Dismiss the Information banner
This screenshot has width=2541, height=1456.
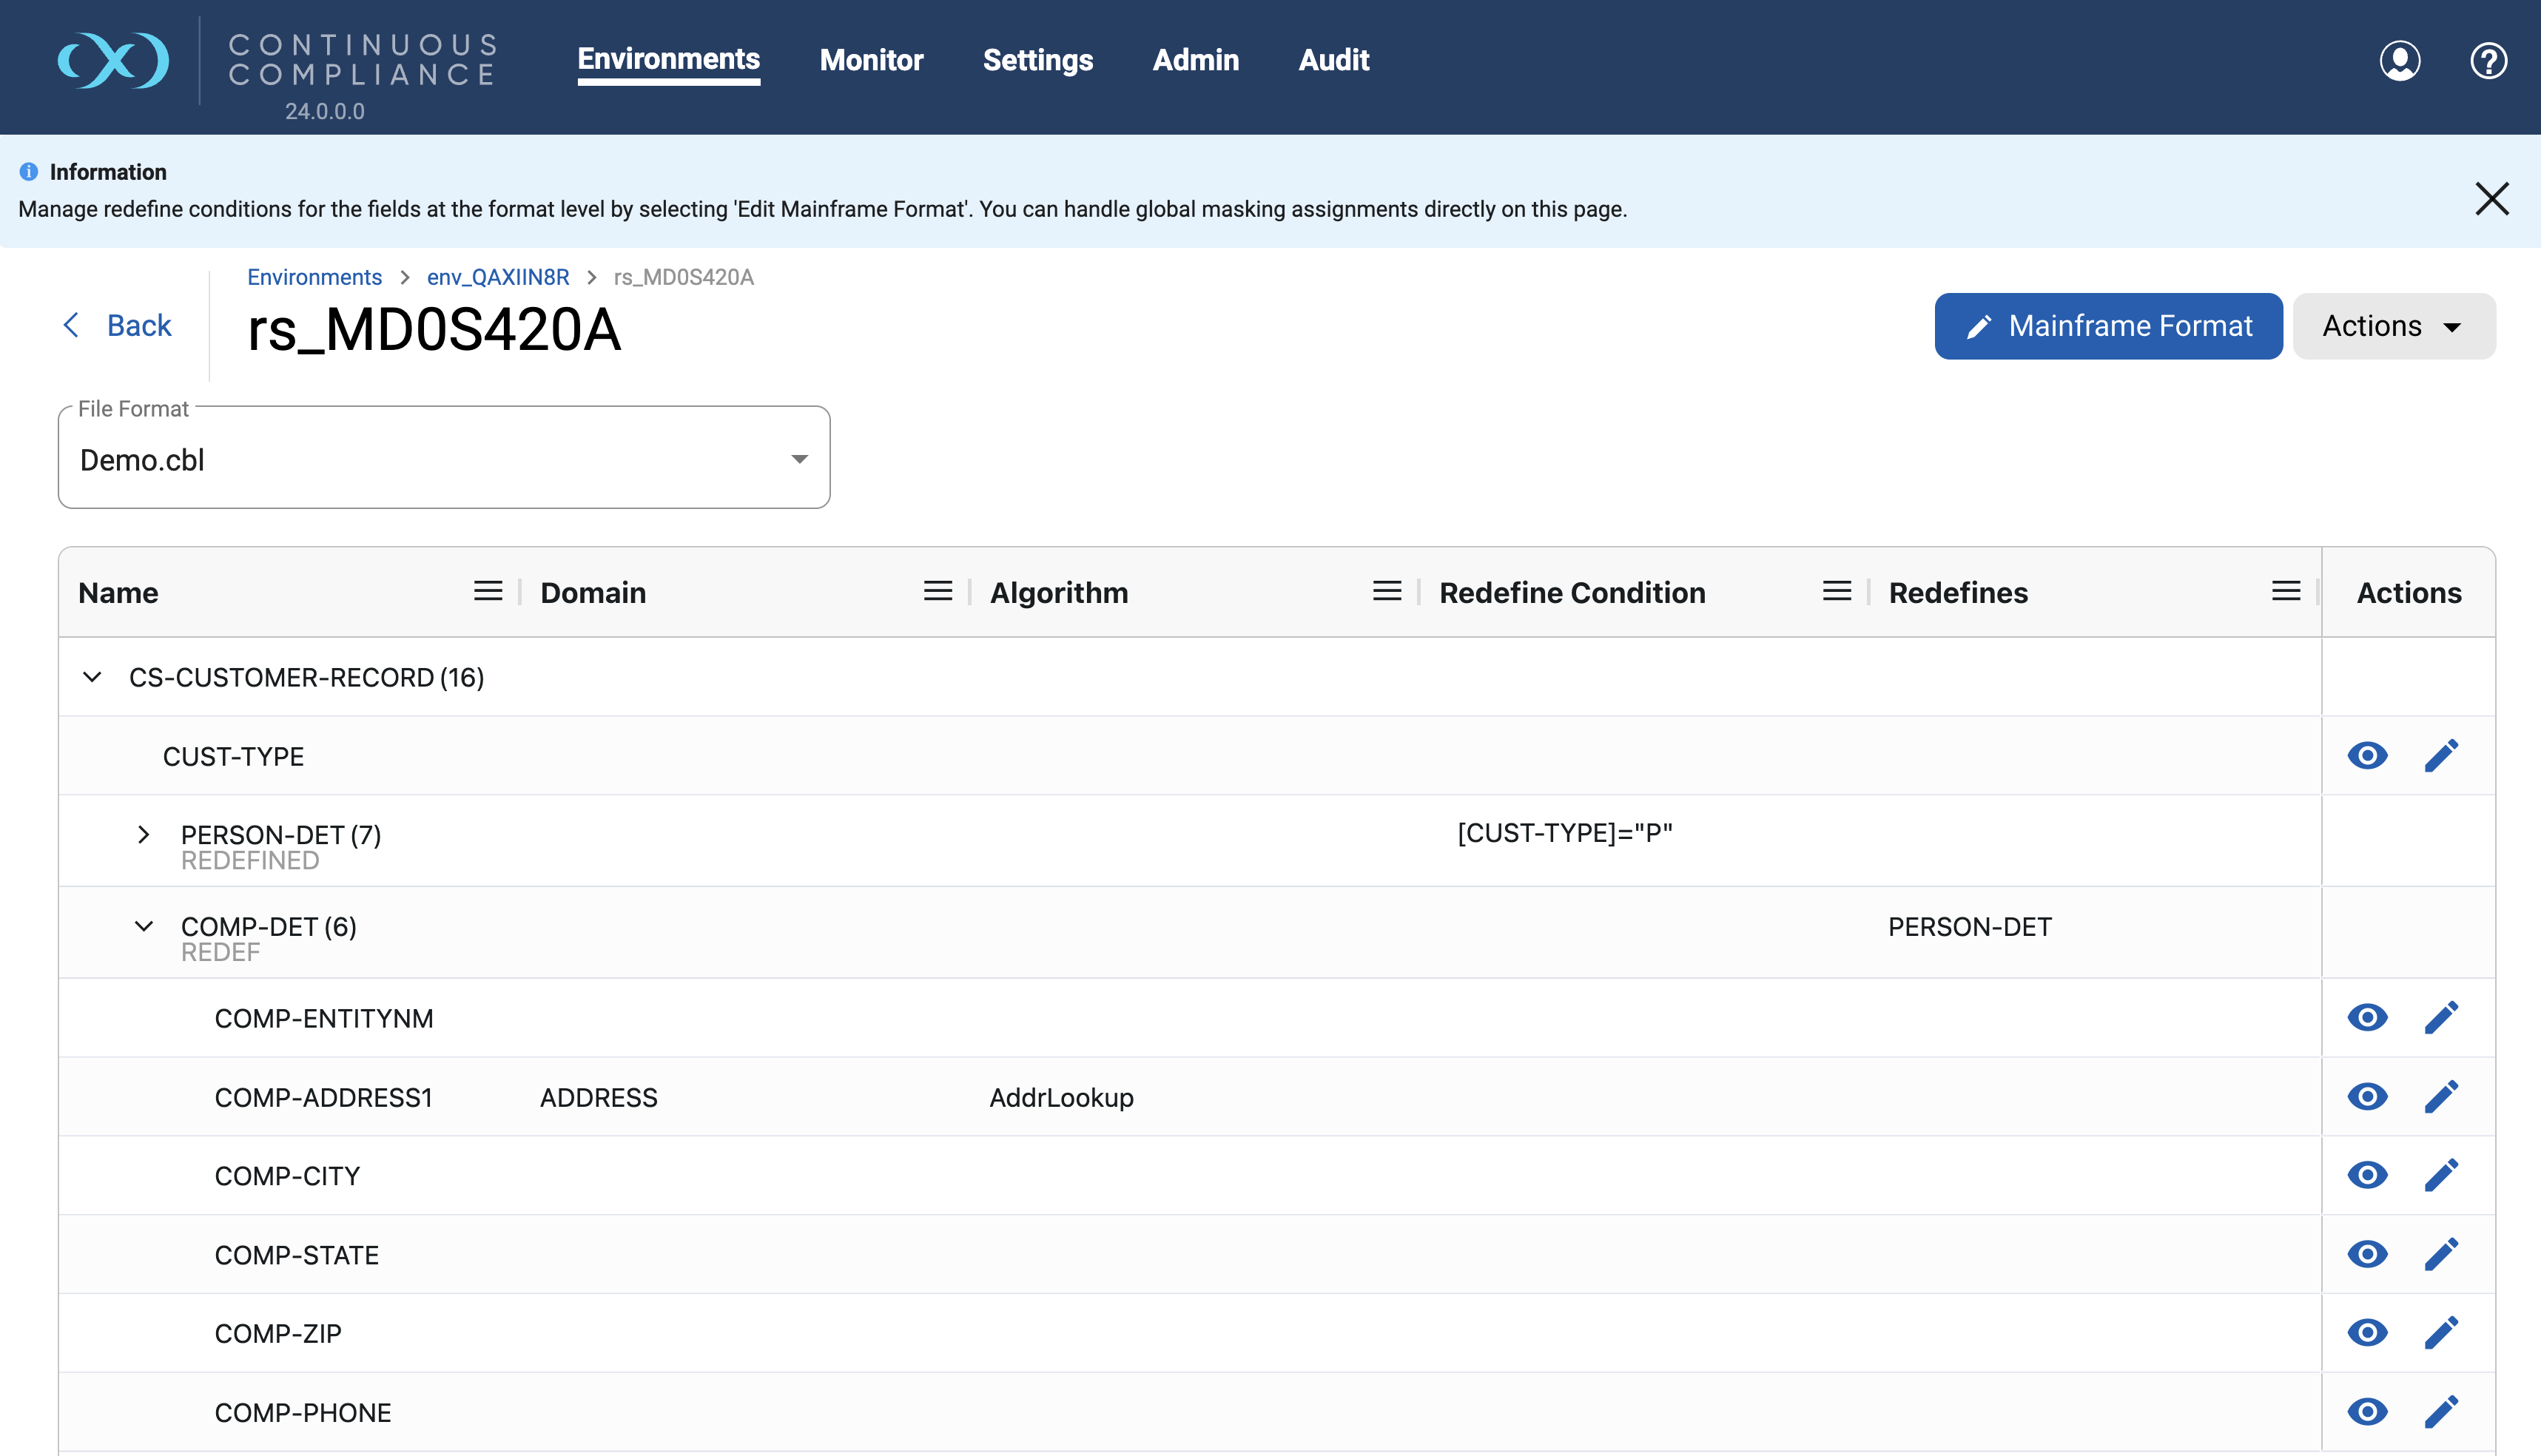(2491, 198)
